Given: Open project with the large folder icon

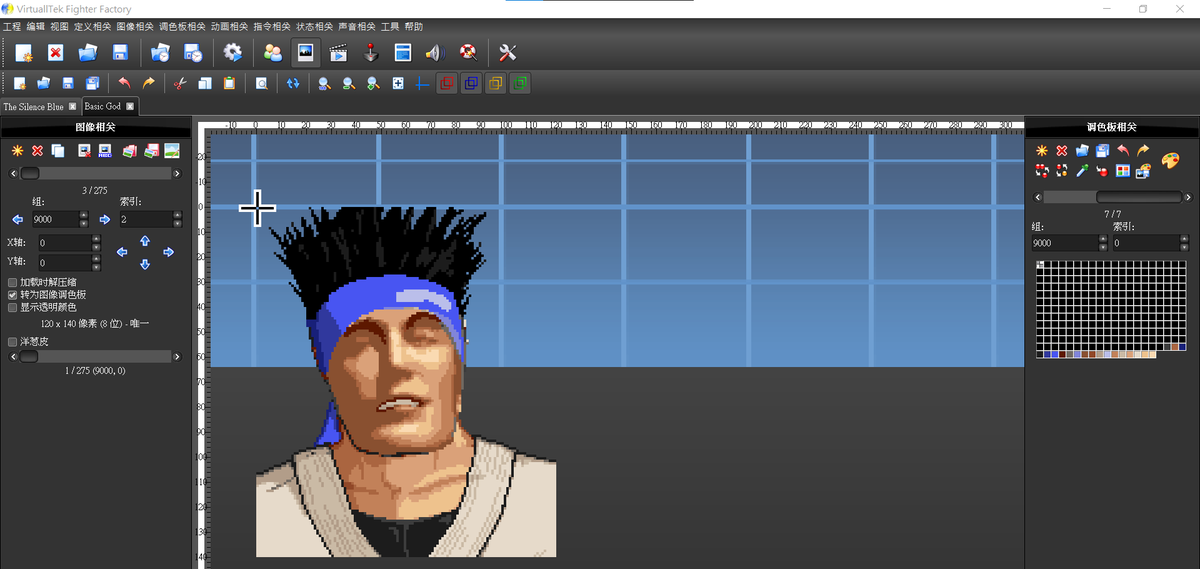Looking at the screenshot, I should click(x=88, y=53).
